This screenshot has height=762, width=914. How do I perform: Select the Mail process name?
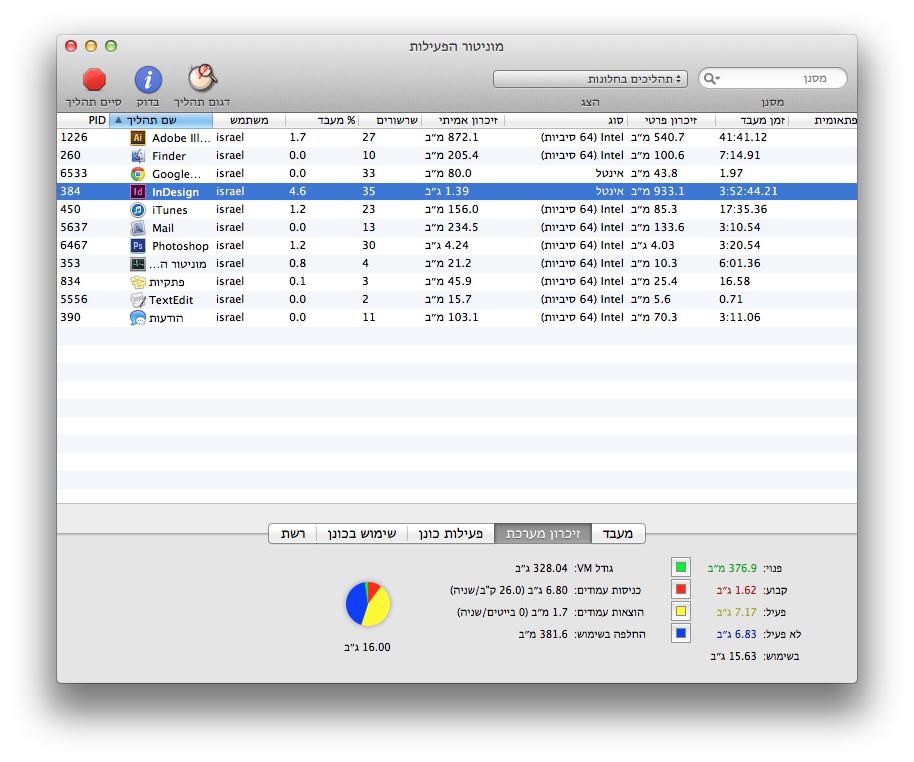coord(163,228)
